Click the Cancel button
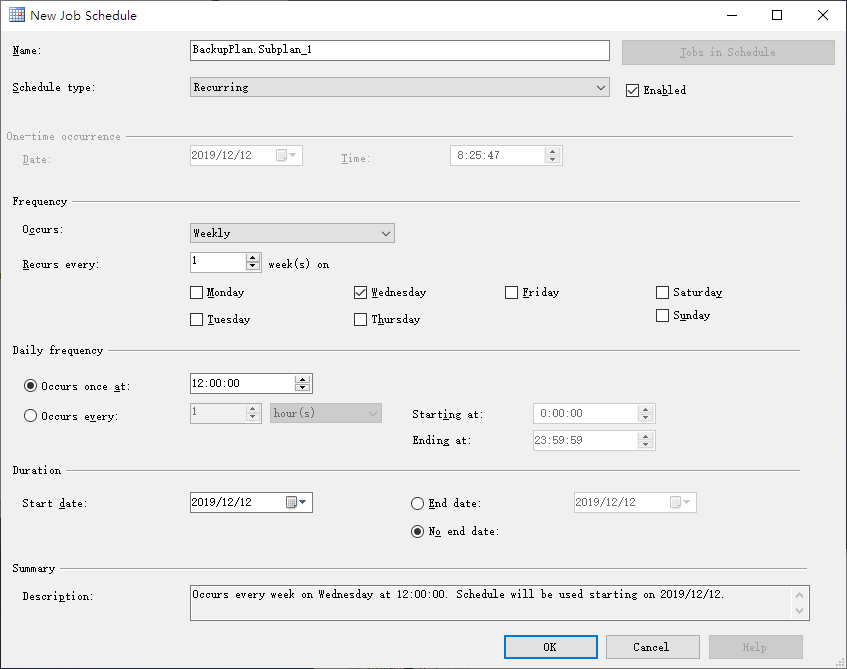847x669 pixels. pyautogui.click(x=653, y=647)
